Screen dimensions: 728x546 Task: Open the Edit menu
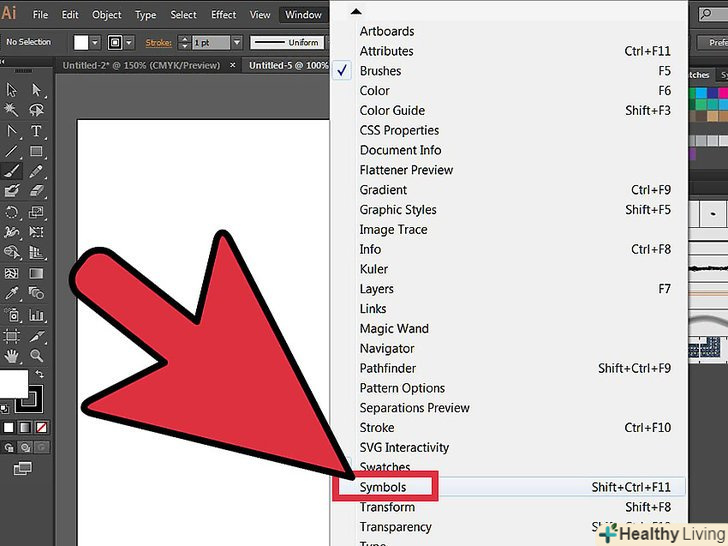(70, 15)
